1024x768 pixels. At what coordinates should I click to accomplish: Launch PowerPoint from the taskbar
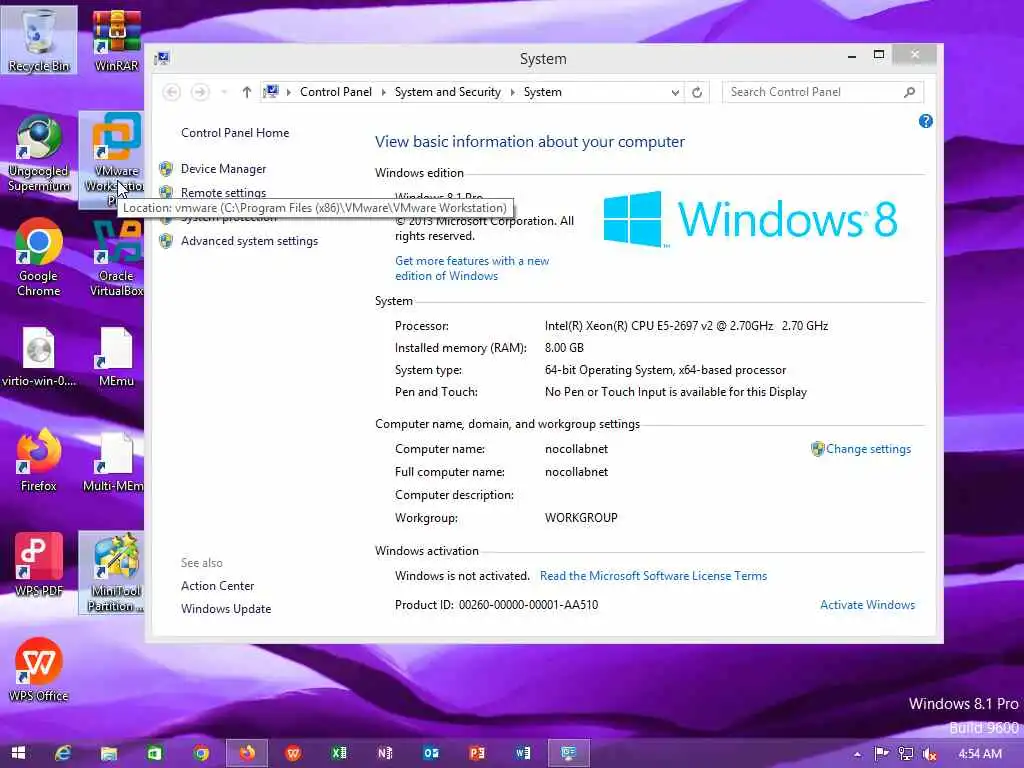[477, 754]
